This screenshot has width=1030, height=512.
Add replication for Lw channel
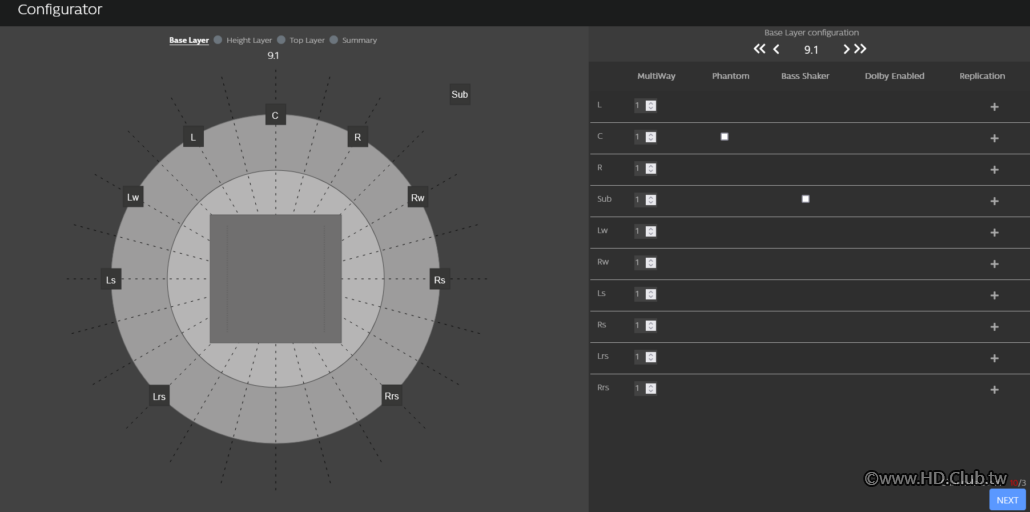[x=994, y=233]
